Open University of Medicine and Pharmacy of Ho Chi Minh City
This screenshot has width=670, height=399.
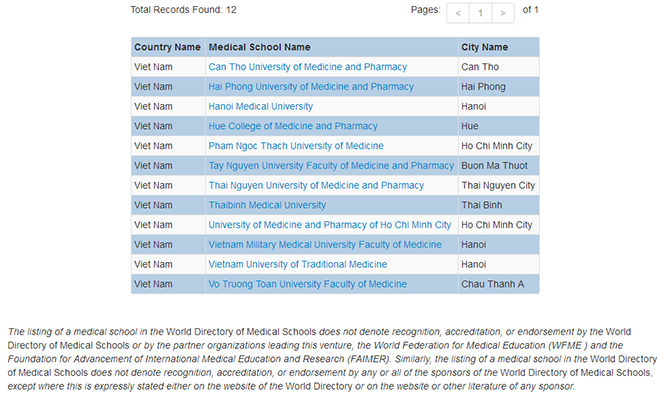(330, 225)
